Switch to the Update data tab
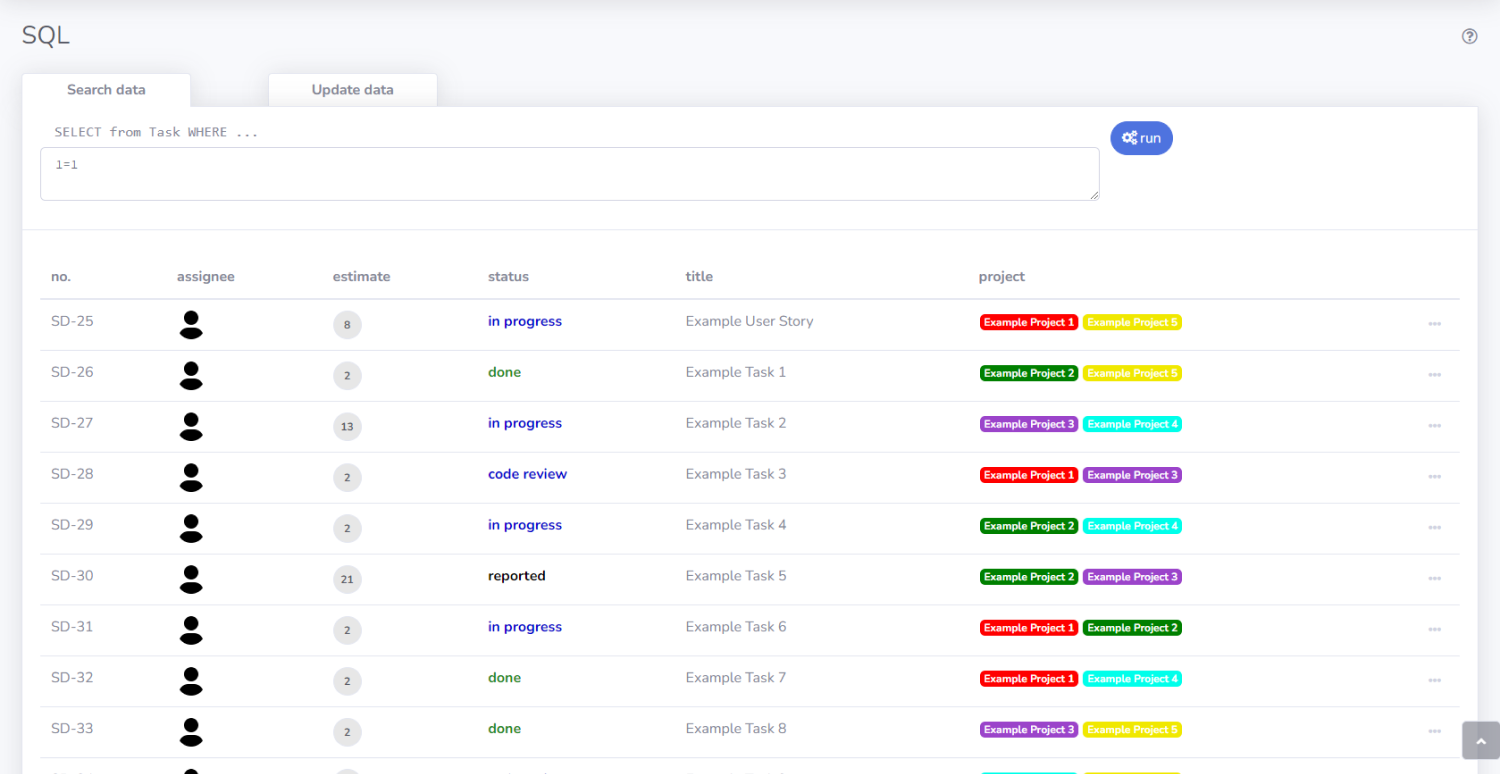Image resolution: width=1500 pixels, height=774 pixels. (x=353, y=90)
